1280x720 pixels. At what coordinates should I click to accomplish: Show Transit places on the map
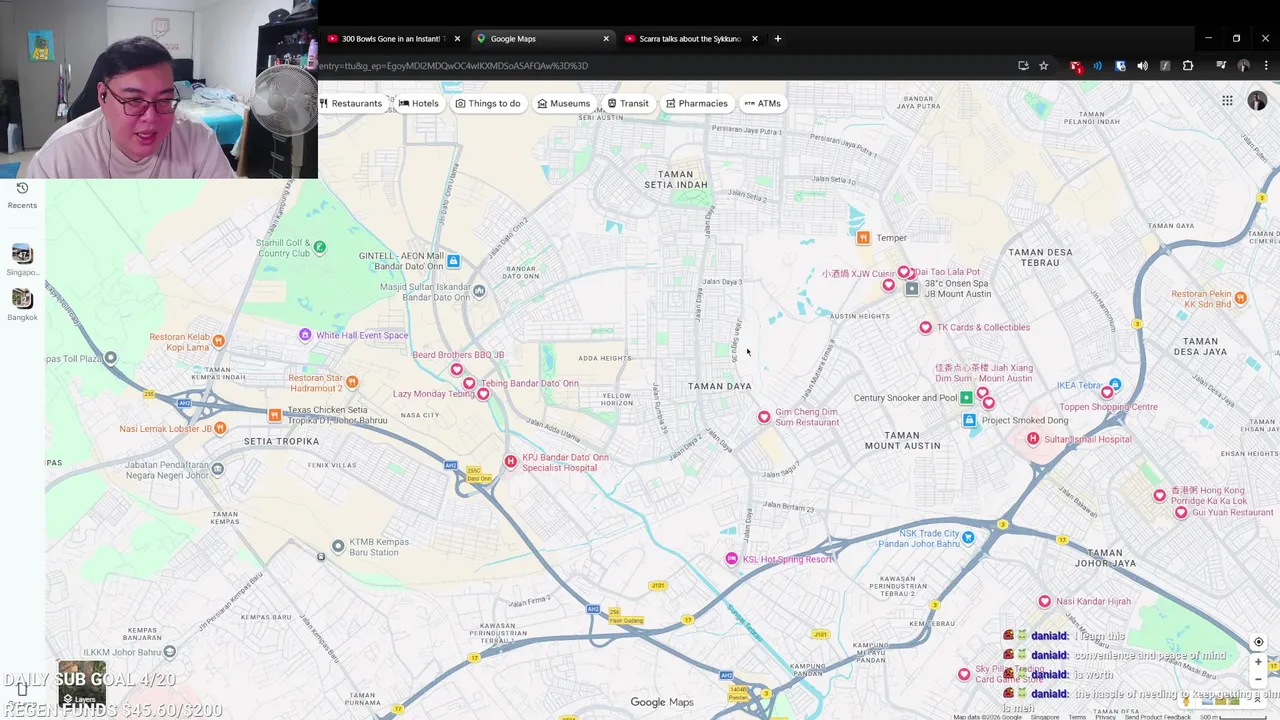tap(628, 103)
